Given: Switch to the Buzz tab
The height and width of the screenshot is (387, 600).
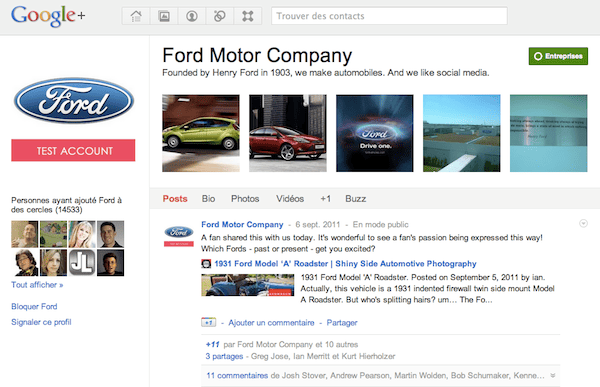Looking at the screenshot, I should tap(355, 199).
